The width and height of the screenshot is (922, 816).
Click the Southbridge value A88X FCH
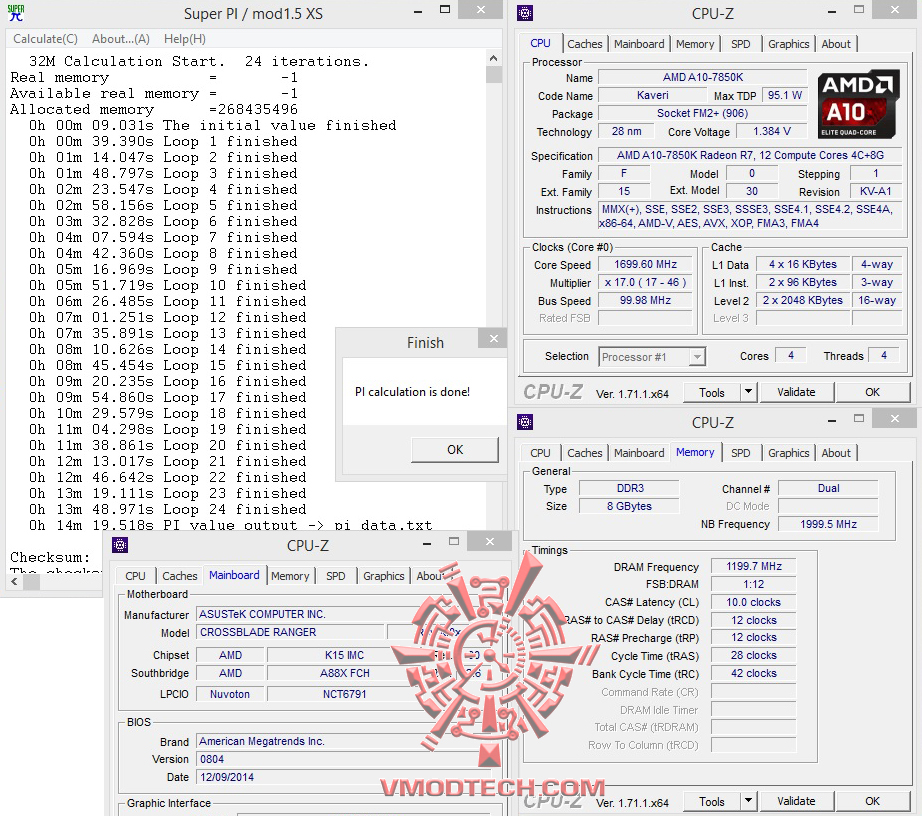point(344,673)
